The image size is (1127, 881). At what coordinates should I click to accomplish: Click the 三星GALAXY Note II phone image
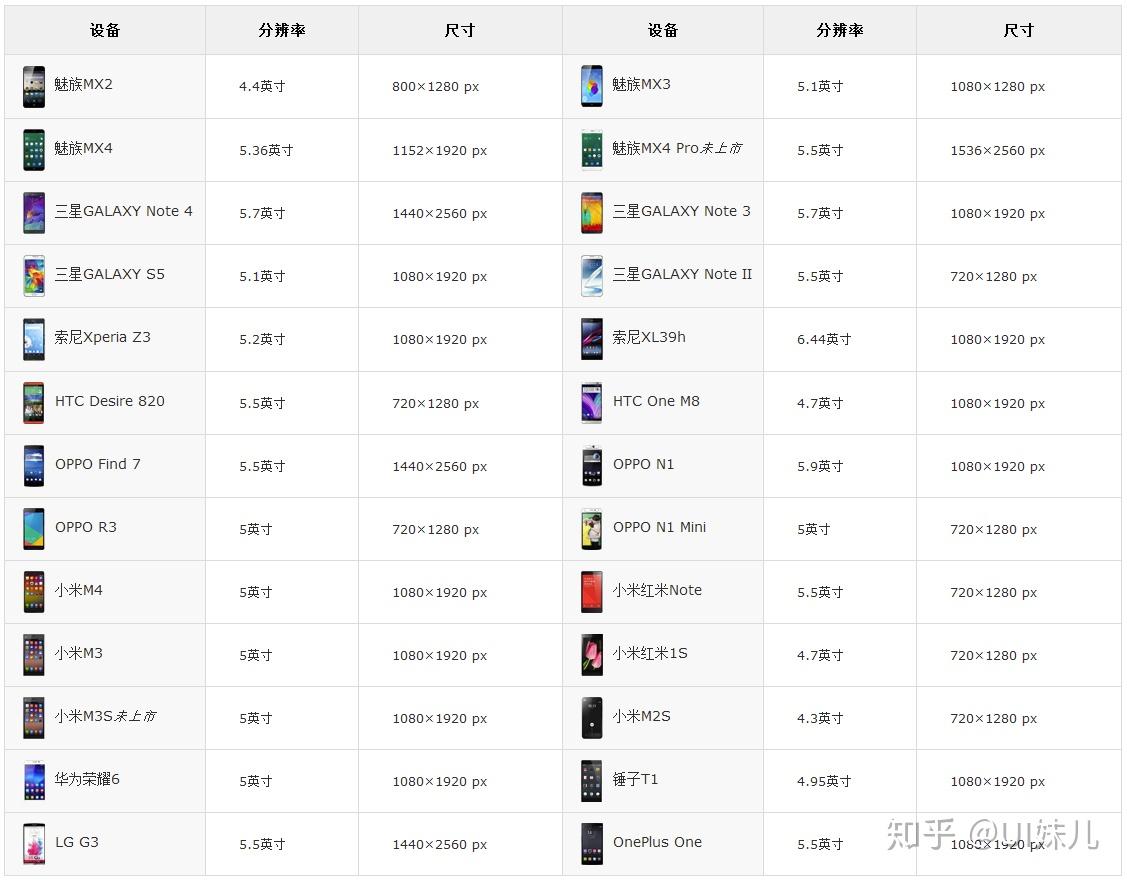[x=592, y=276]
